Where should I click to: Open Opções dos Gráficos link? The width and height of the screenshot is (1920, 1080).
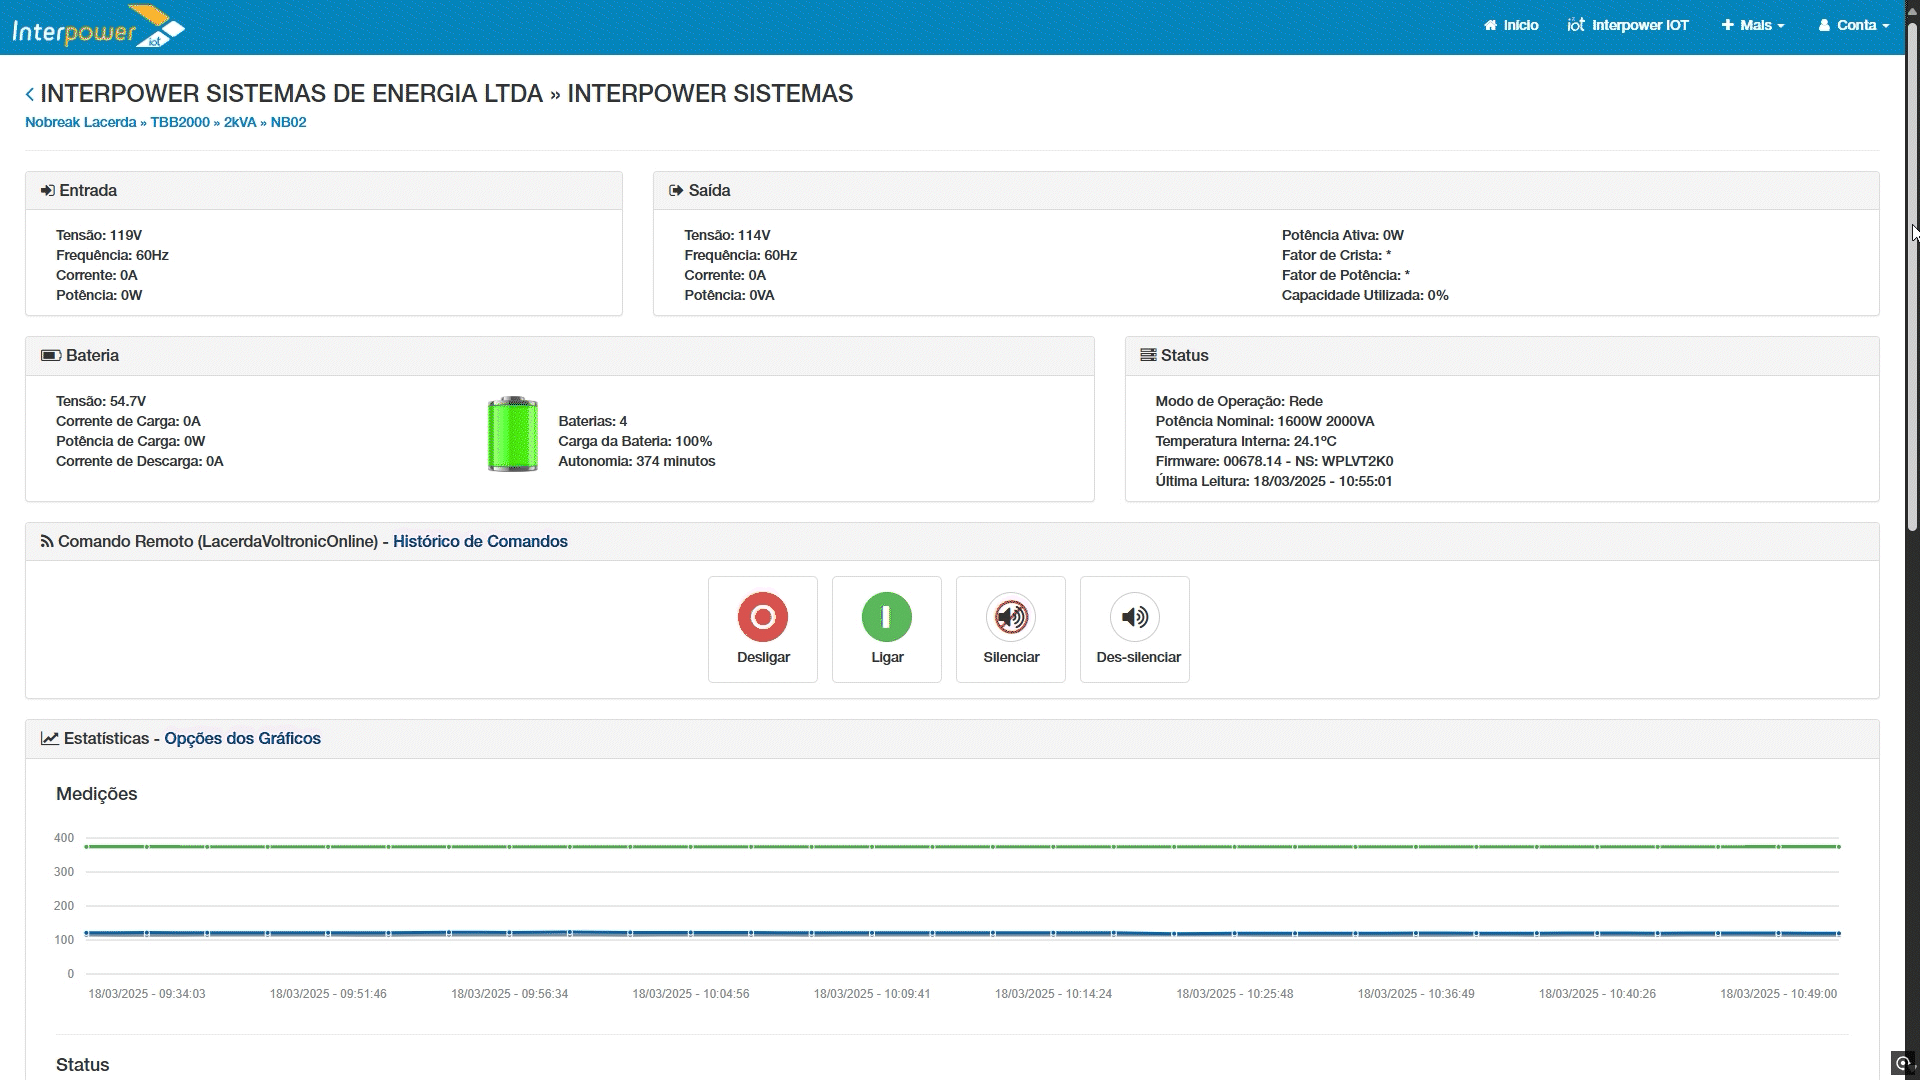click(x=242, y=738)
